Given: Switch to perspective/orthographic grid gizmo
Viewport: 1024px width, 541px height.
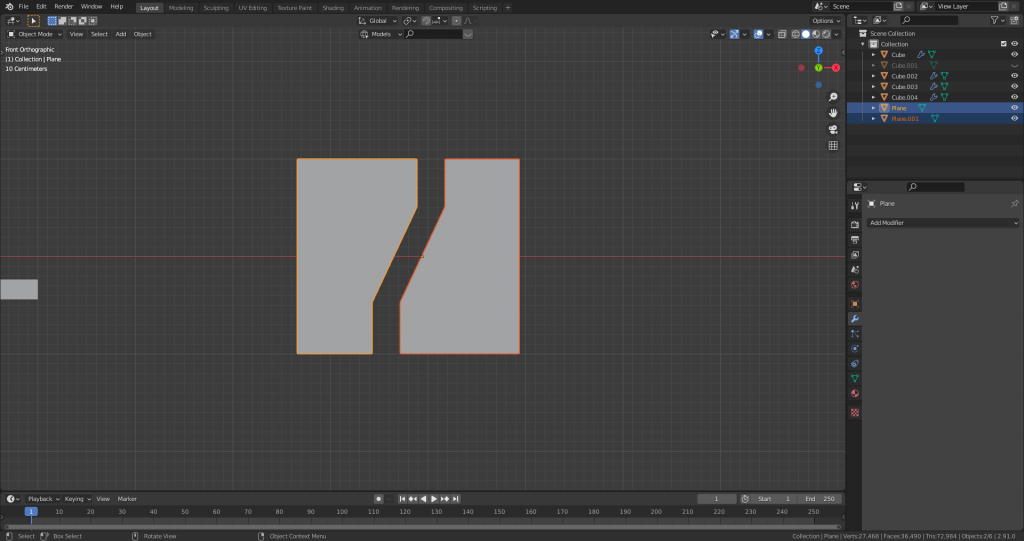Looking at the screenshot, I should click(833, 145).
